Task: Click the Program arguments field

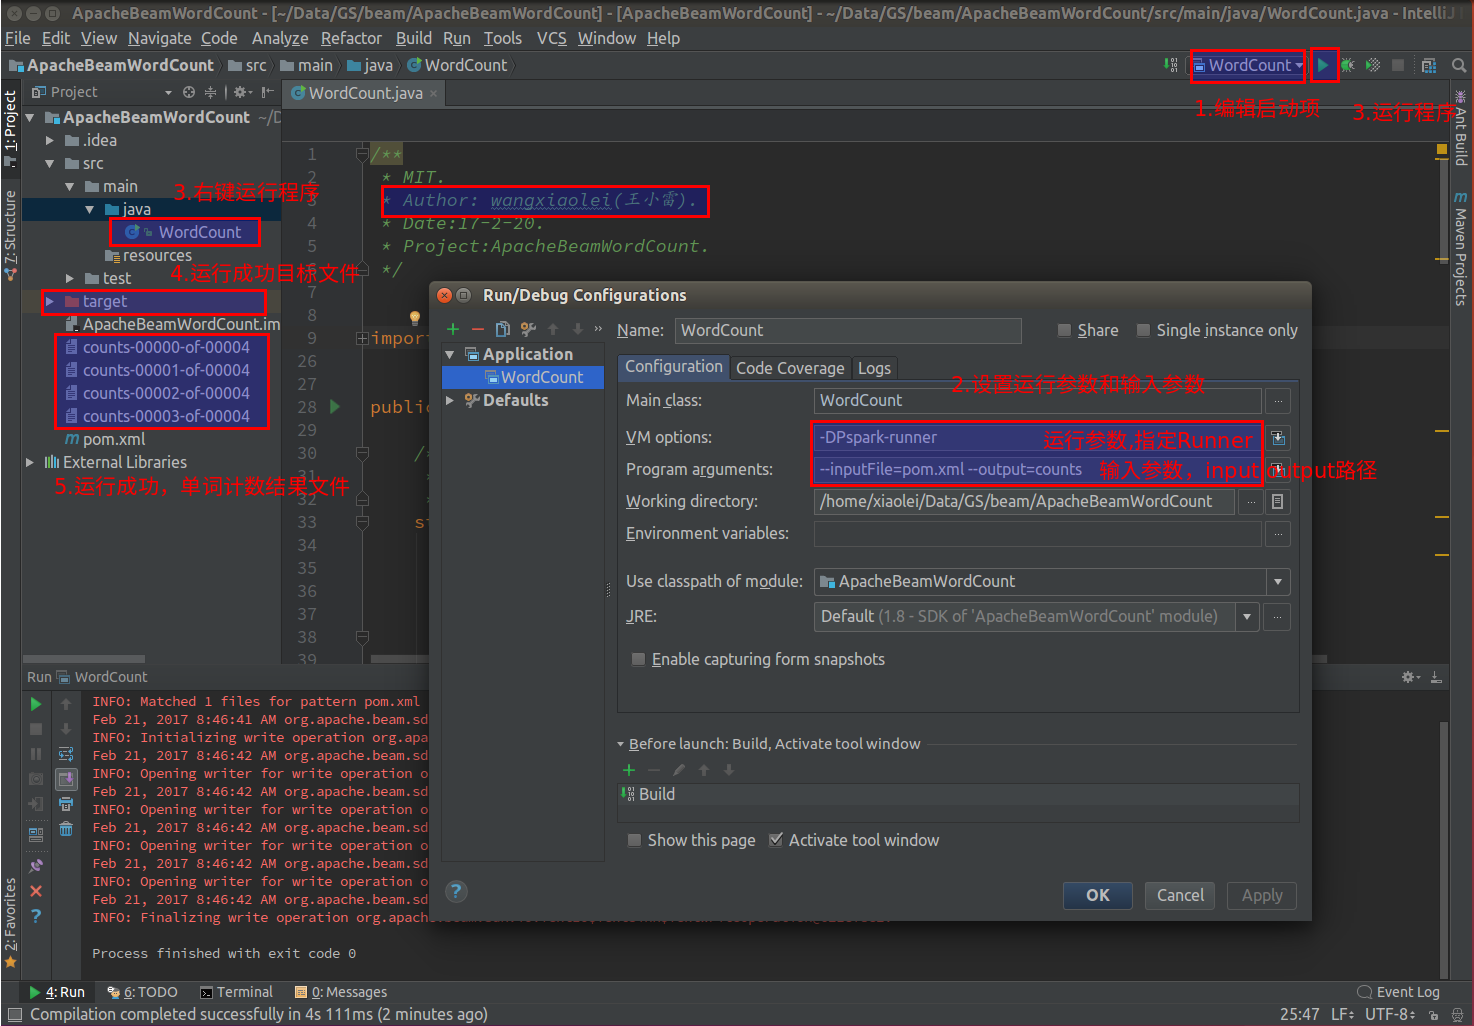Action: [x=1037, y=469]
